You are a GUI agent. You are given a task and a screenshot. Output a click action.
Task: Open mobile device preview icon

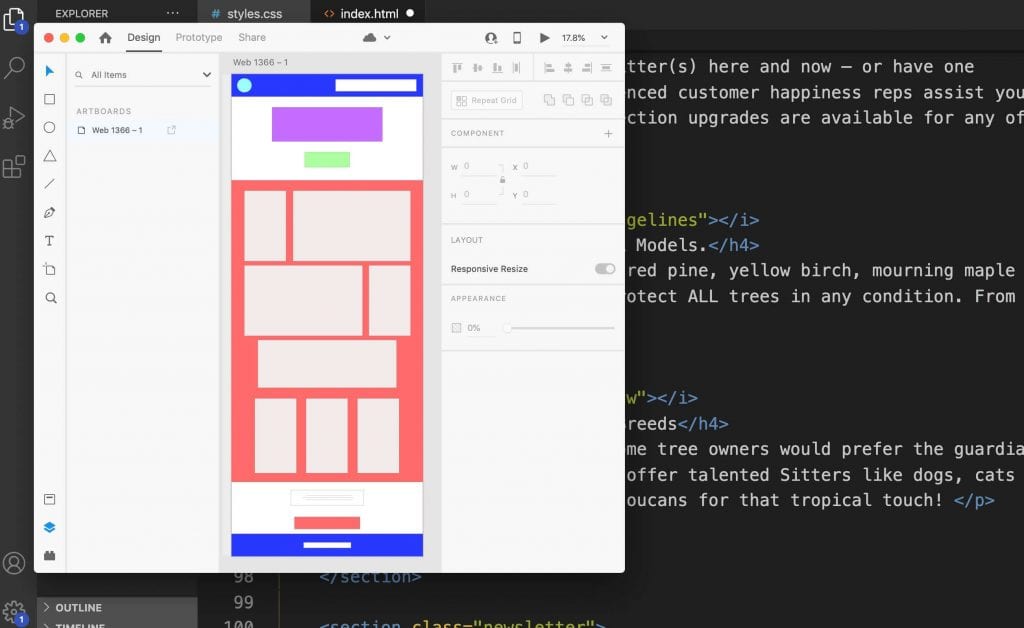coord(517,38)
